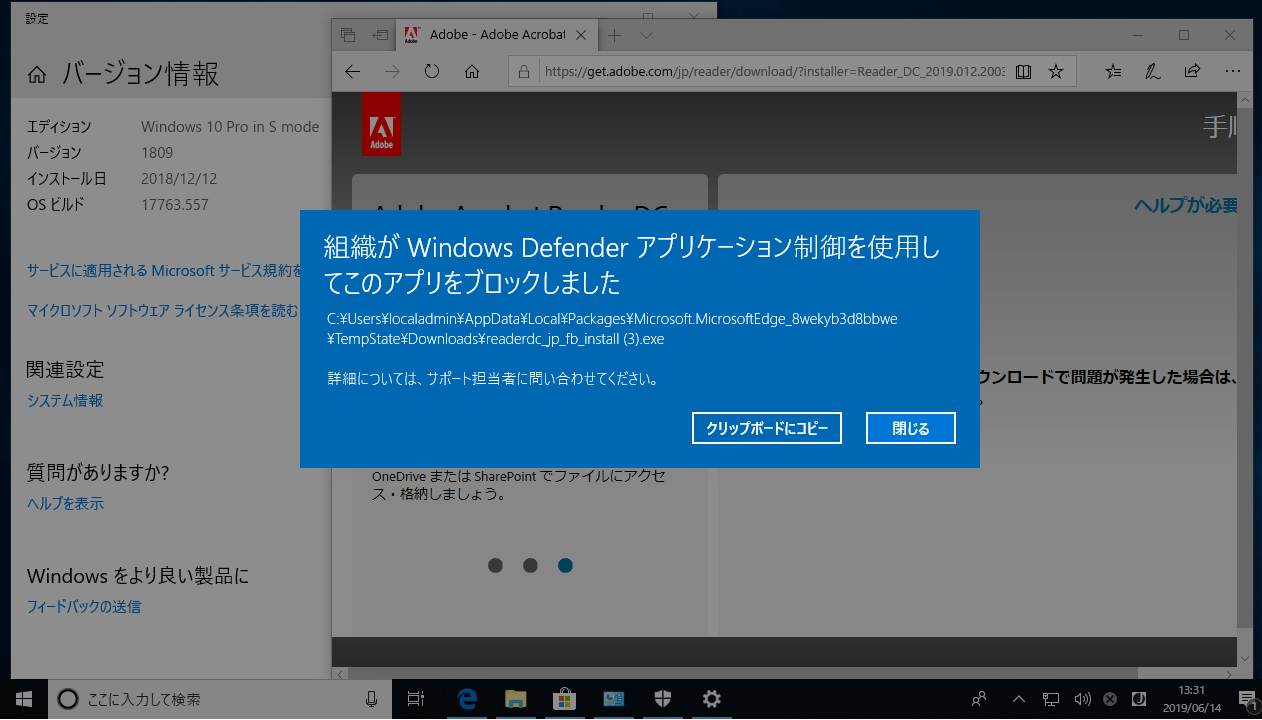Refresh the Adobe download page
This screenshot has width=1262, height=720.
click(x=431, y=71)
